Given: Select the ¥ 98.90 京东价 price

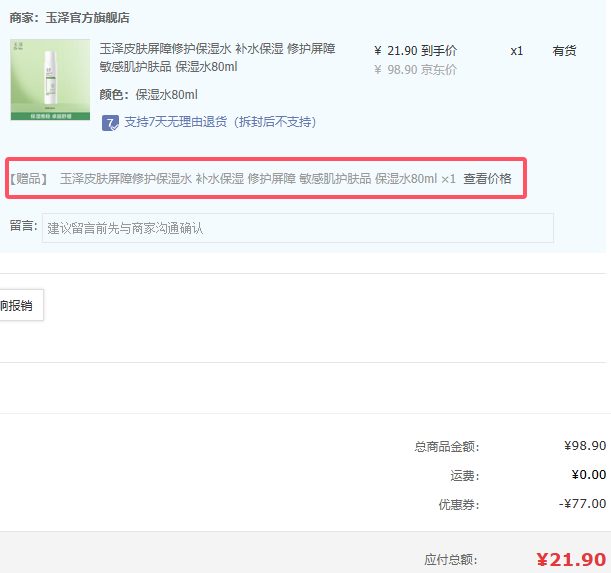Looking at the screenshot, I should pos(415,70).
